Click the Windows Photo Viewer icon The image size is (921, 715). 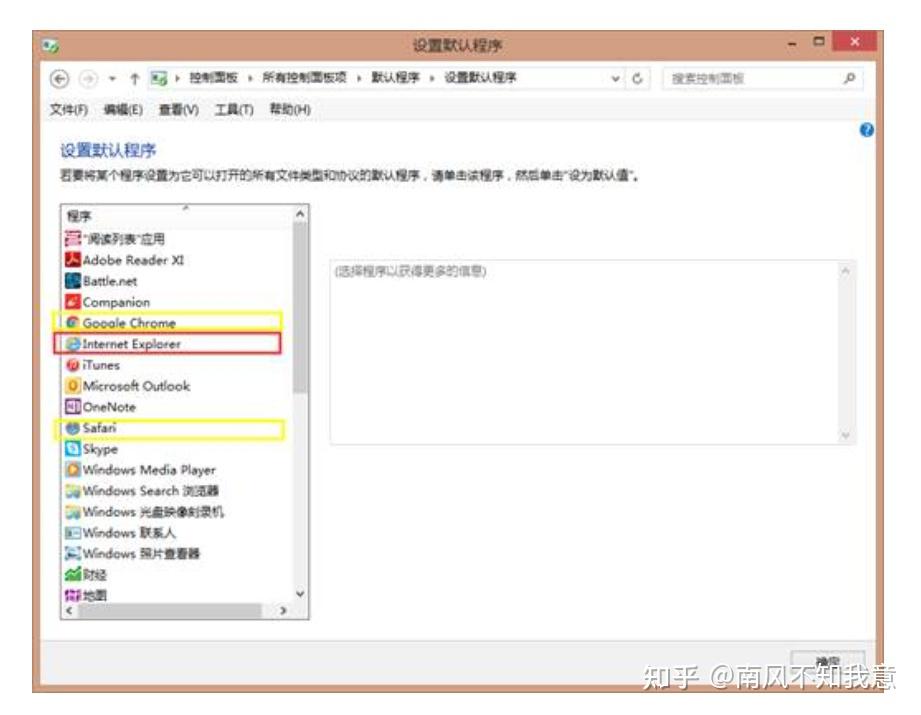[72, 553]
